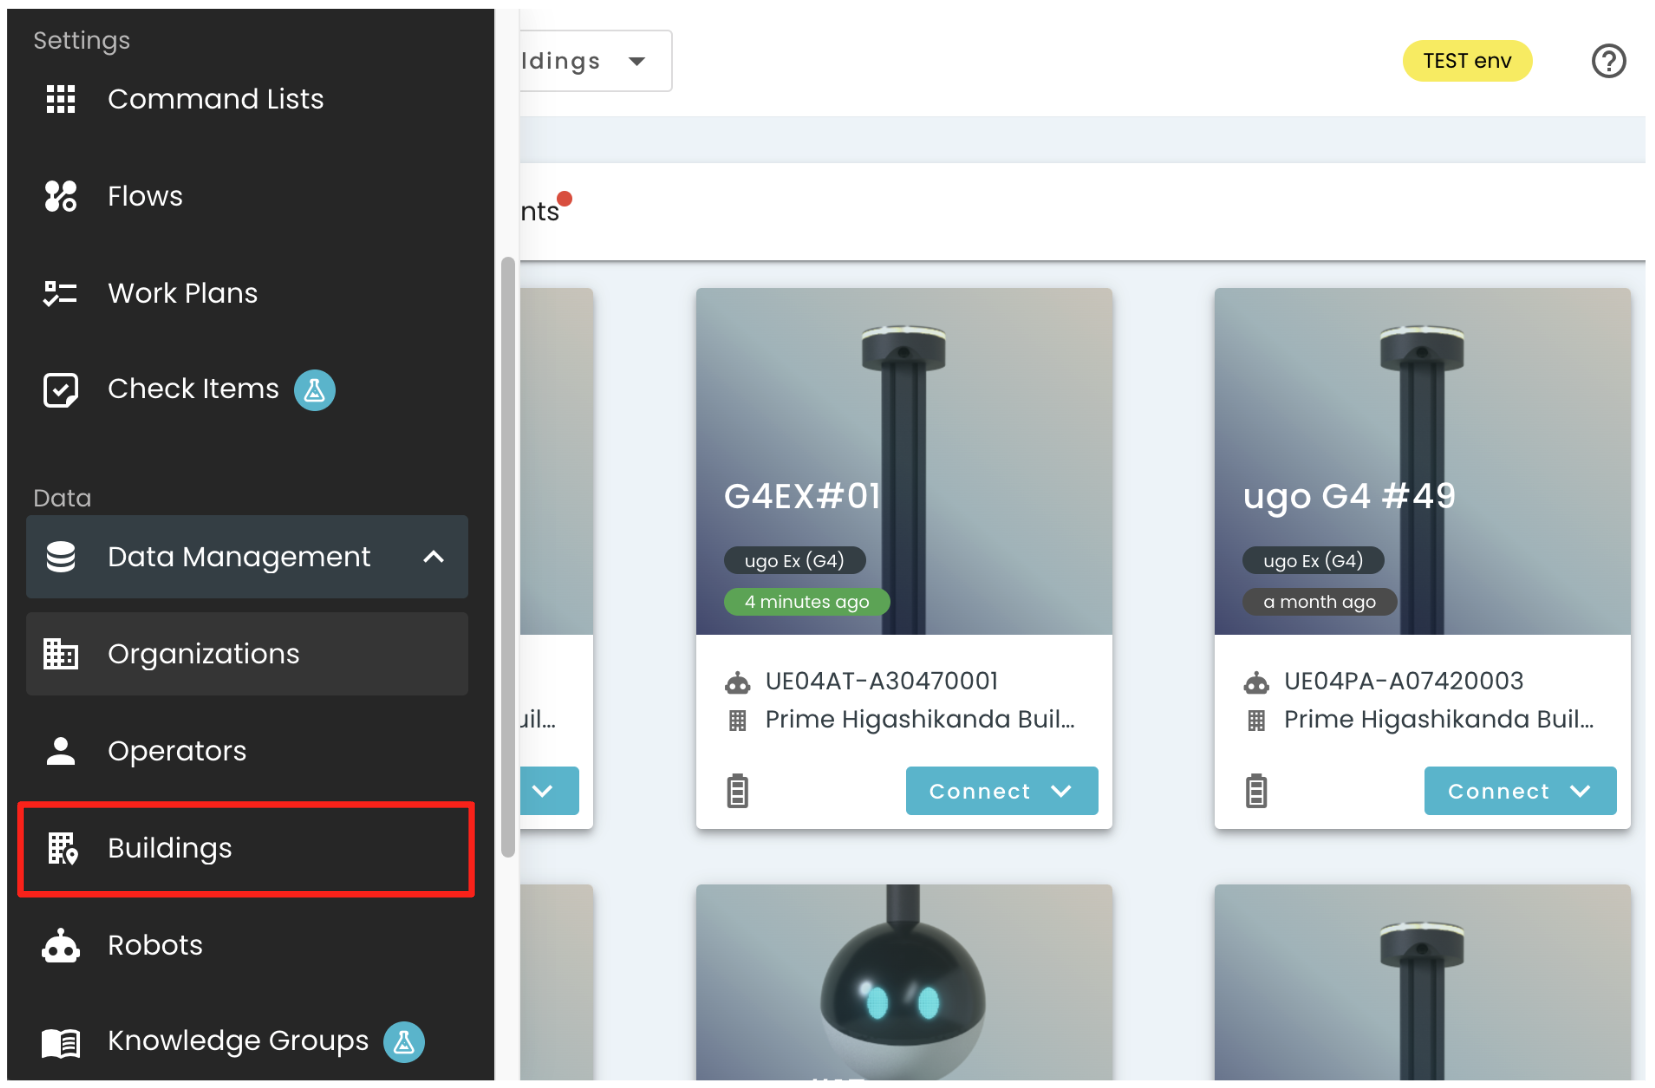Viewport: 1655px width, 1088px height.
Task: Click the 'a month ago' status chip
Action: click(1319, 602)
